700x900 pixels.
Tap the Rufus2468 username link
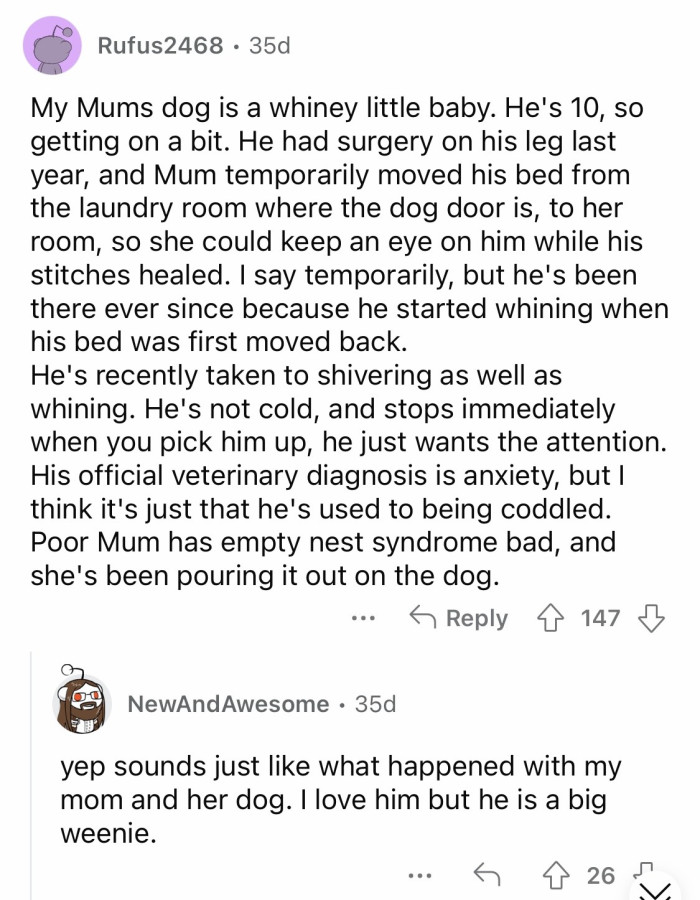pyautogui.click(x=159, y=46)
